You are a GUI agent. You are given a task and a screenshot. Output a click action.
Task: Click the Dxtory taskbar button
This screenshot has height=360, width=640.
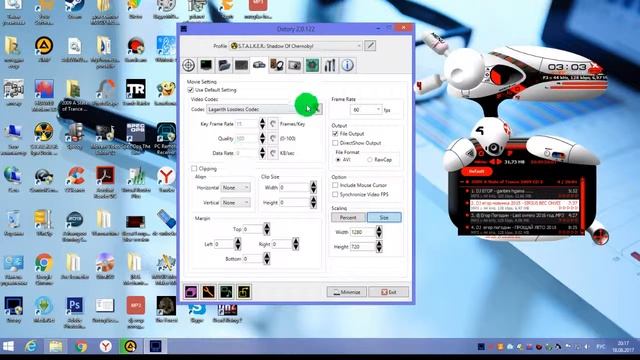(156, 347)
